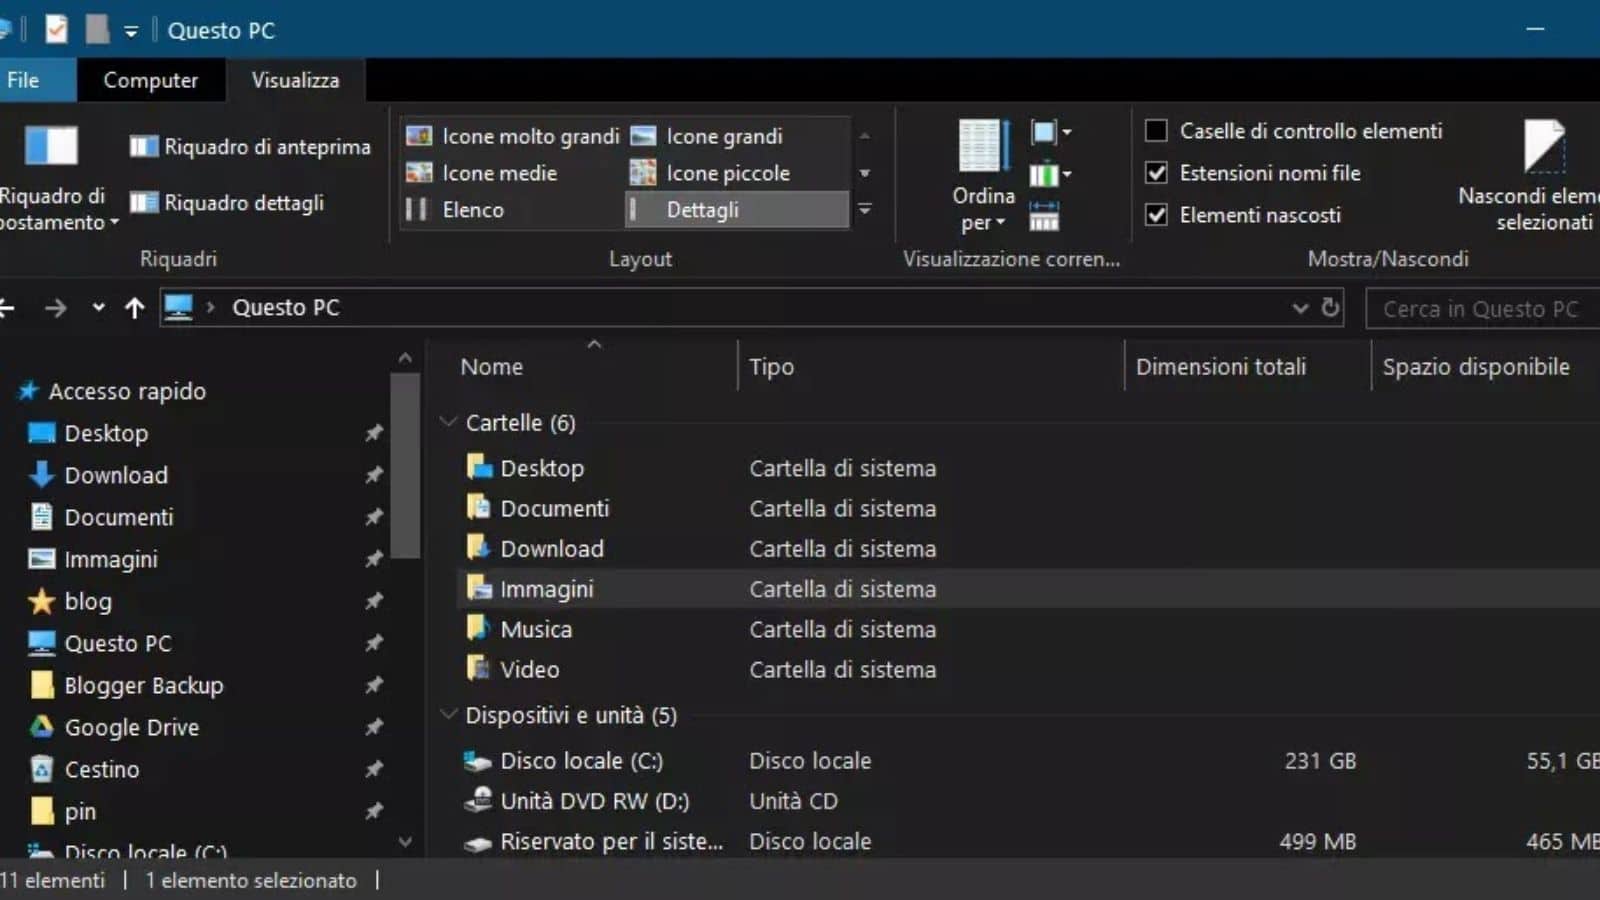This screenshot has height=900, width=1600.
Task: Sort by Dimensioni totali column header
Action: coord(1220,367)
